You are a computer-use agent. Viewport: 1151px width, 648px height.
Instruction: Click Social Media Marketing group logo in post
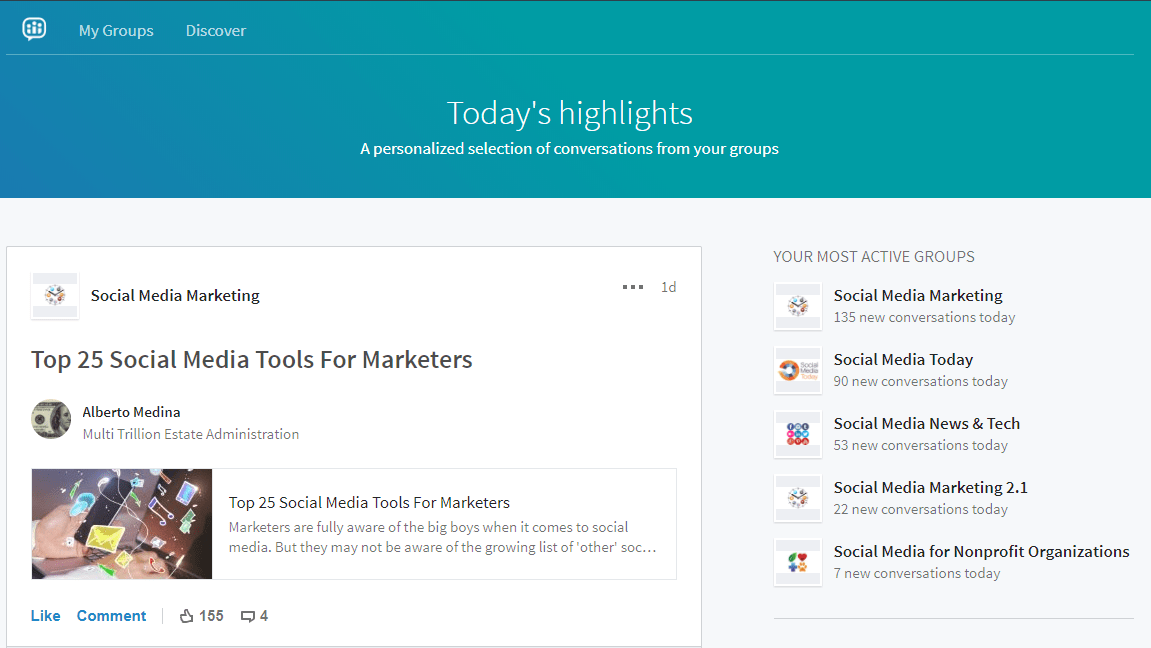tap(55, 296)
